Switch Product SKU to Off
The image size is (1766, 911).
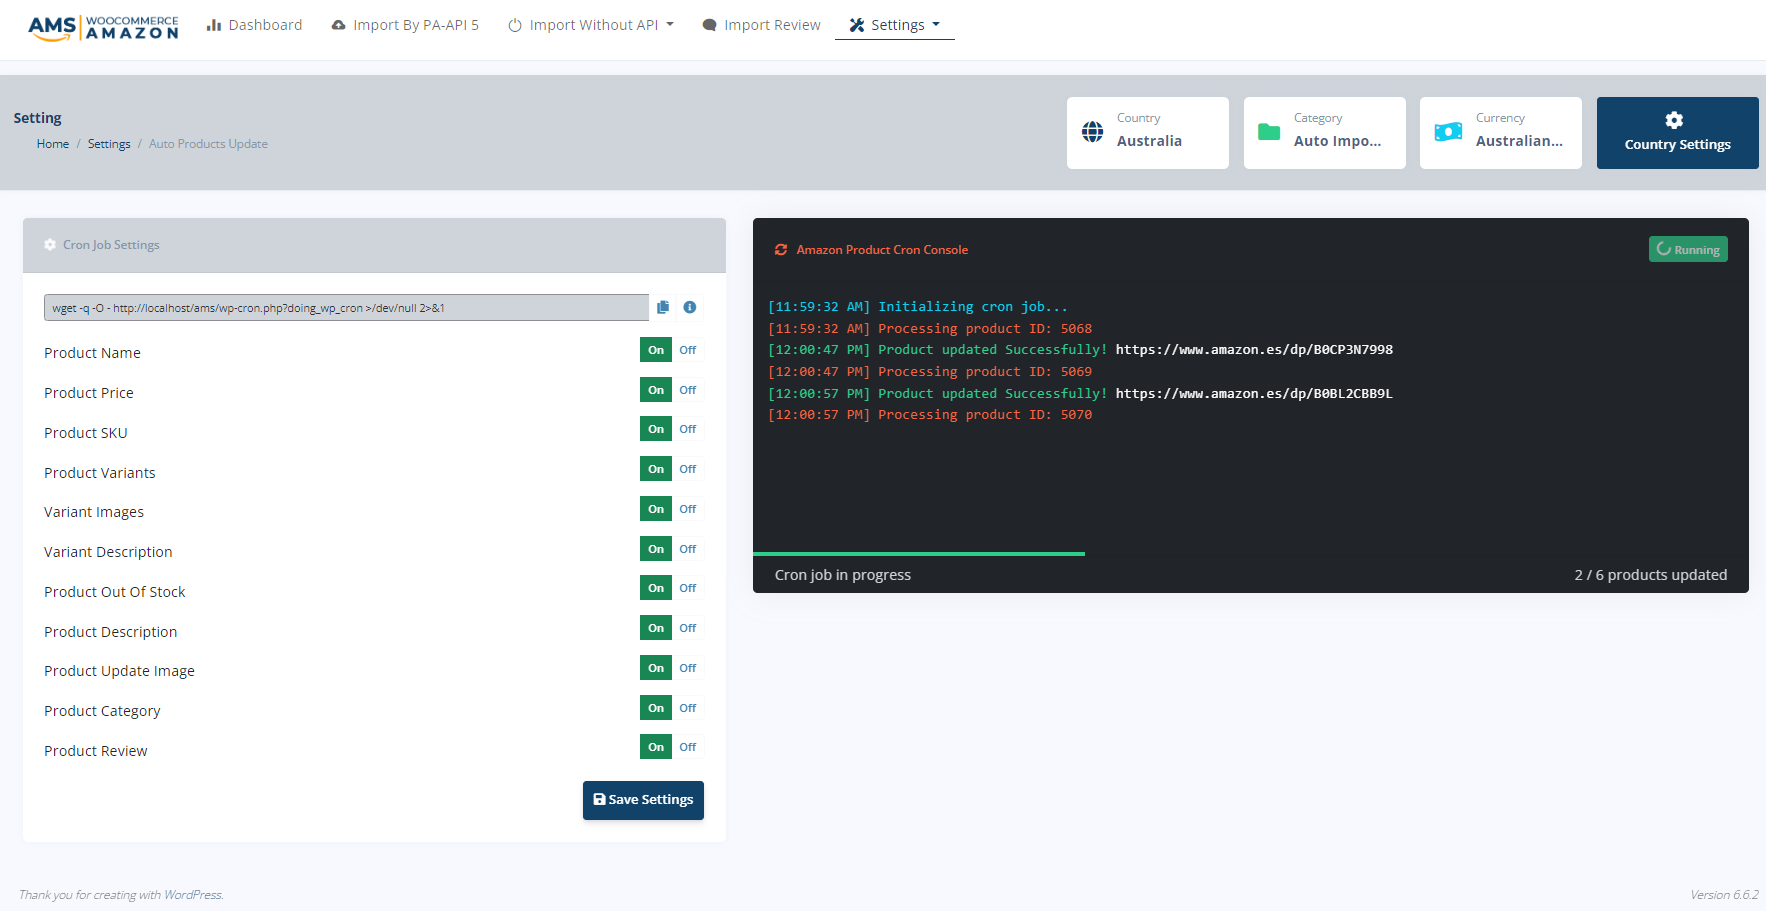tap(688, 429)
